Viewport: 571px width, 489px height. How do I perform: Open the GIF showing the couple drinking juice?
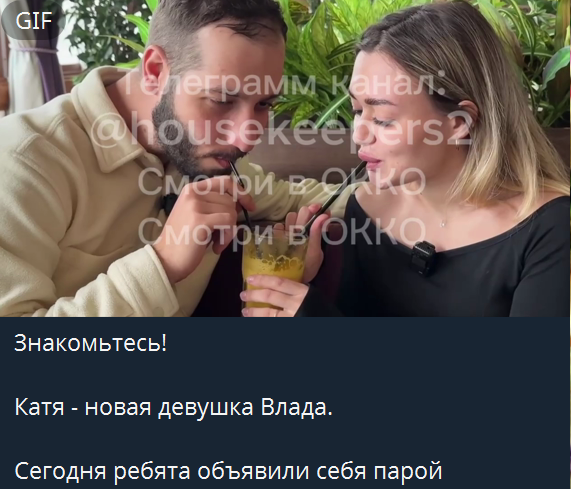click(x=285, y=158)
